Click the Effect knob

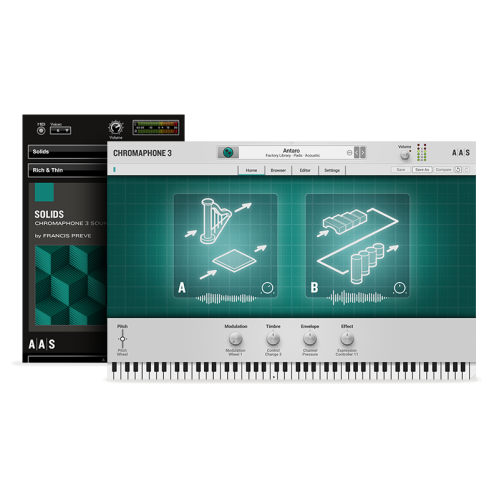347,339
